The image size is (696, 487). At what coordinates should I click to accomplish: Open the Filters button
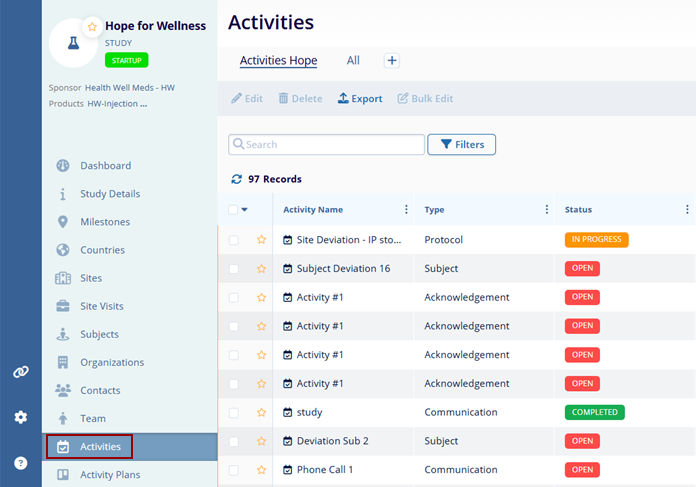tap(461, 145)
